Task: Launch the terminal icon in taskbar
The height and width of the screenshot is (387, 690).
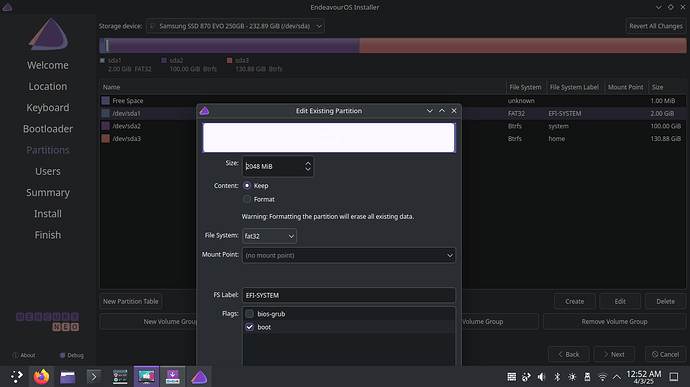Action: click(x=93, y=377)
